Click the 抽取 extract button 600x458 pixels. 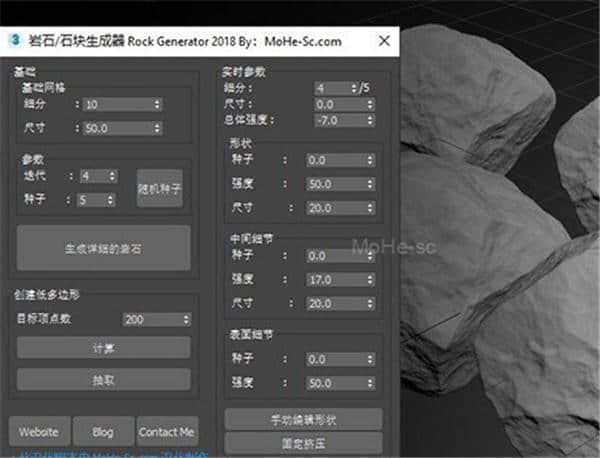pyautogui.click(x=103, y=379)
